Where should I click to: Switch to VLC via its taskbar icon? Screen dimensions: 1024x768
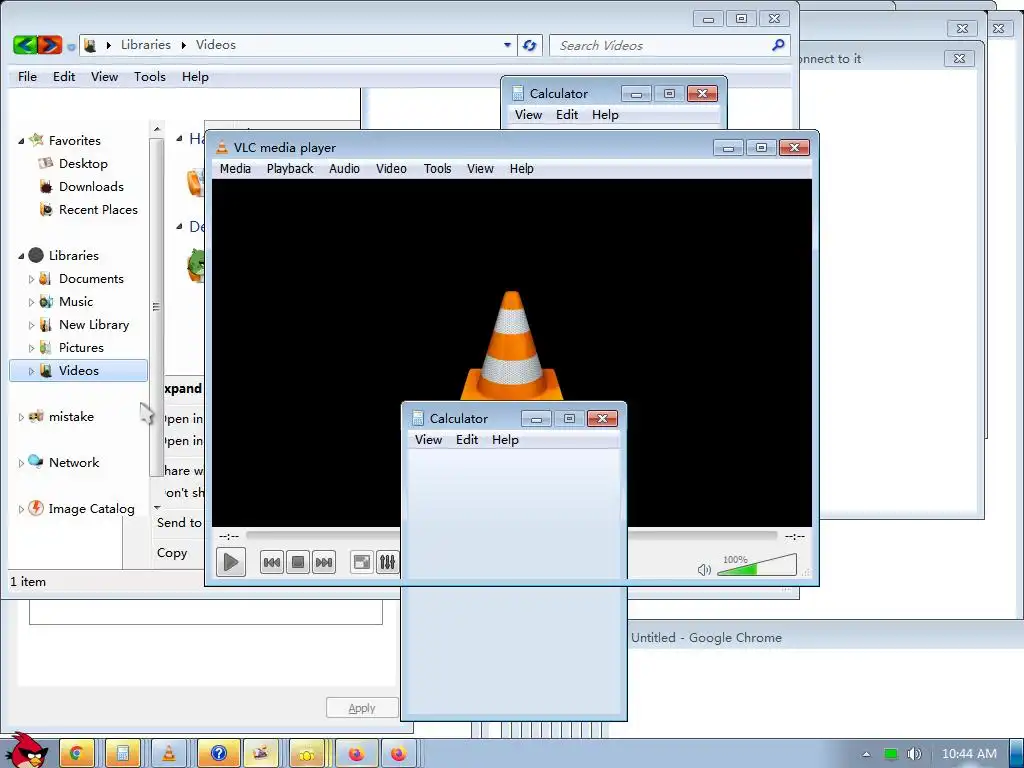[168, 754]
